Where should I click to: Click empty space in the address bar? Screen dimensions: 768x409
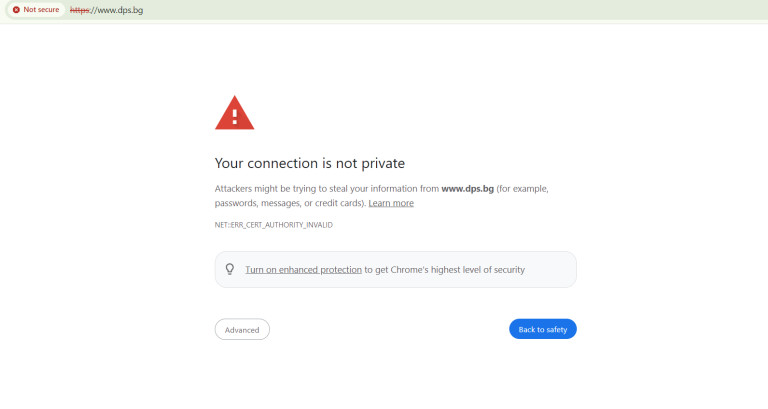tap(450, 10)
